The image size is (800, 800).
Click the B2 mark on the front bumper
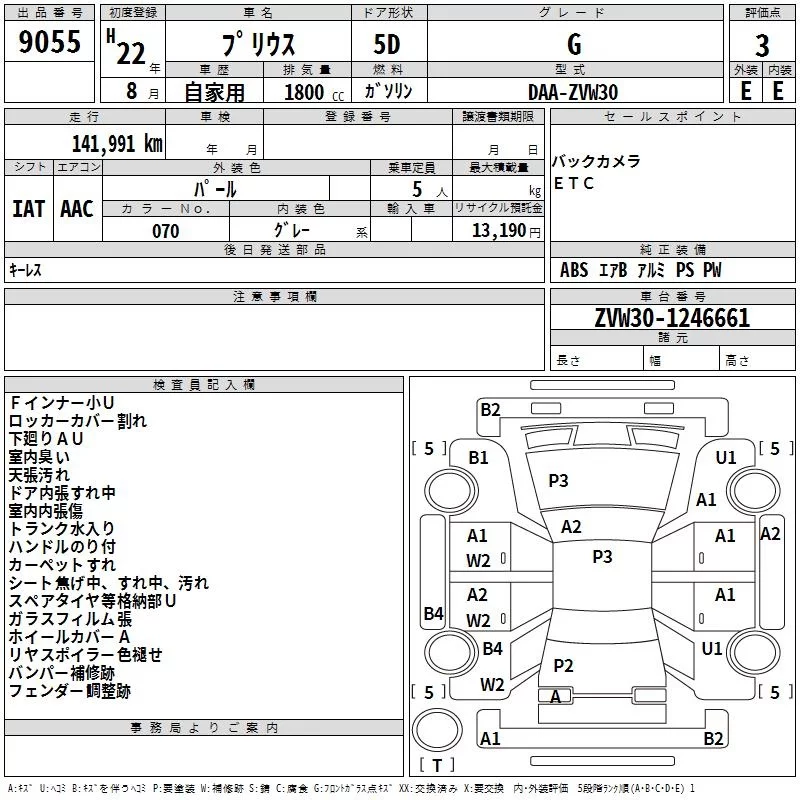[x=490, y=408]
